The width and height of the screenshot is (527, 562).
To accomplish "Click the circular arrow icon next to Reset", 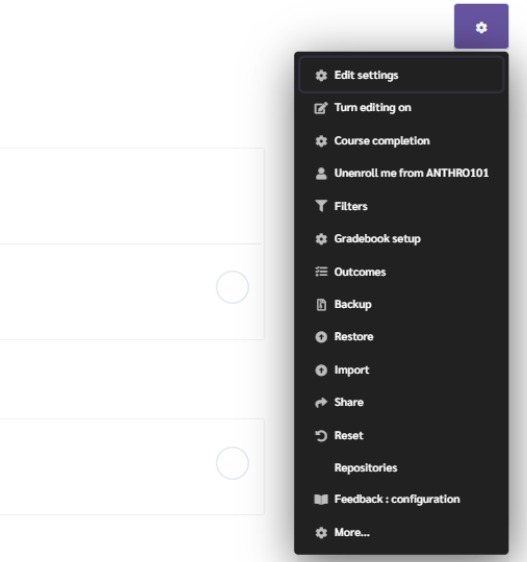I will tap(321, 436).
